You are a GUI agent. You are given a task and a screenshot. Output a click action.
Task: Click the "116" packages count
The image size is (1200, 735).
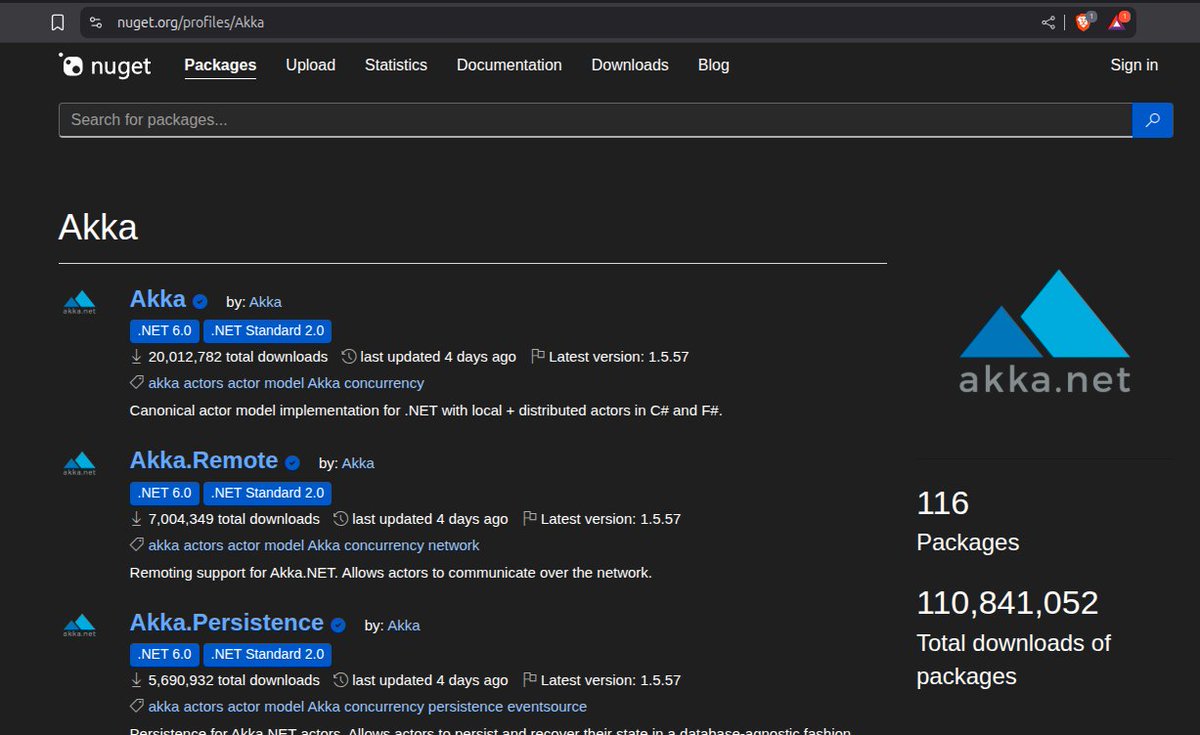pos(943,503)
